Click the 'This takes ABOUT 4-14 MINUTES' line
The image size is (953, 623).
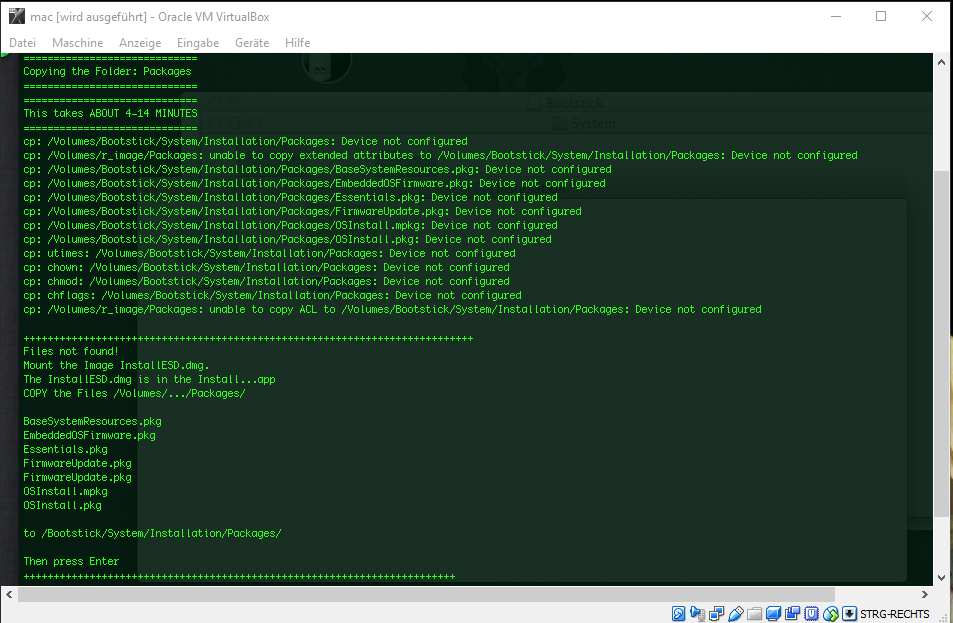pos(110,113)
